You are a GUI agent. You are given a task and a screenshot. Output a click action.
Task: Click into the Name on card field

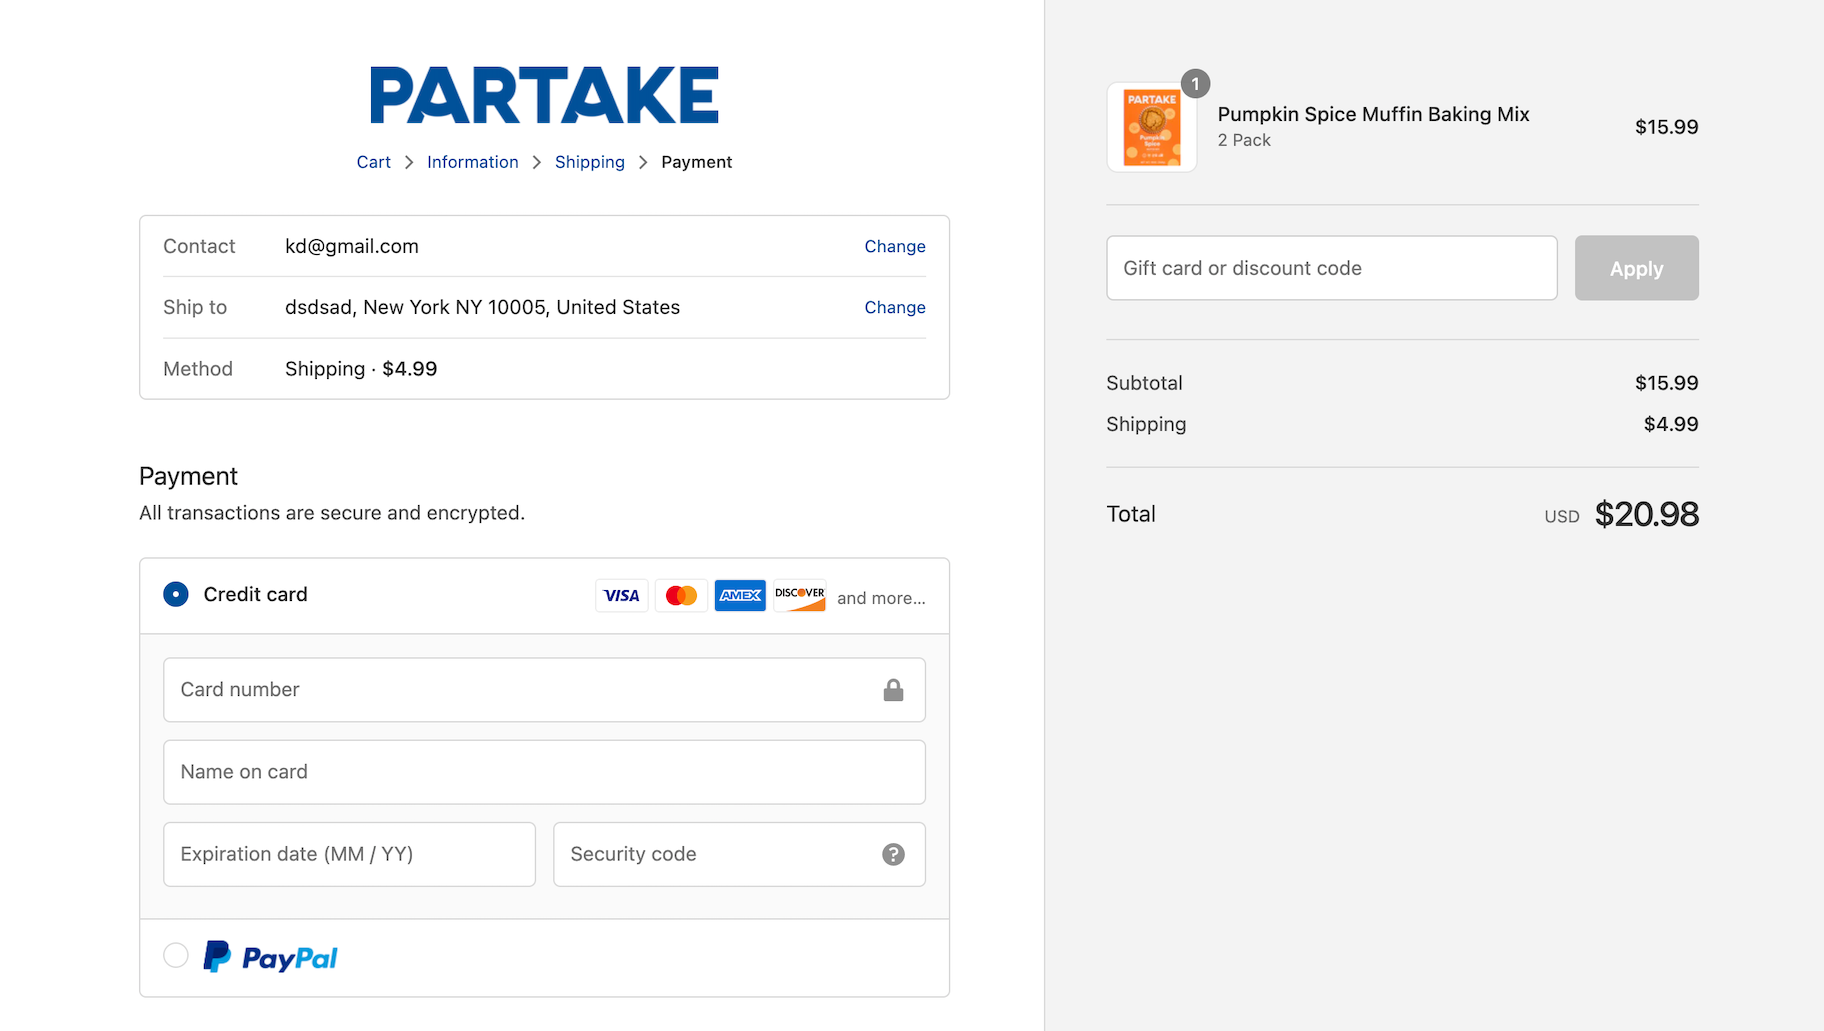coord(544,772)
